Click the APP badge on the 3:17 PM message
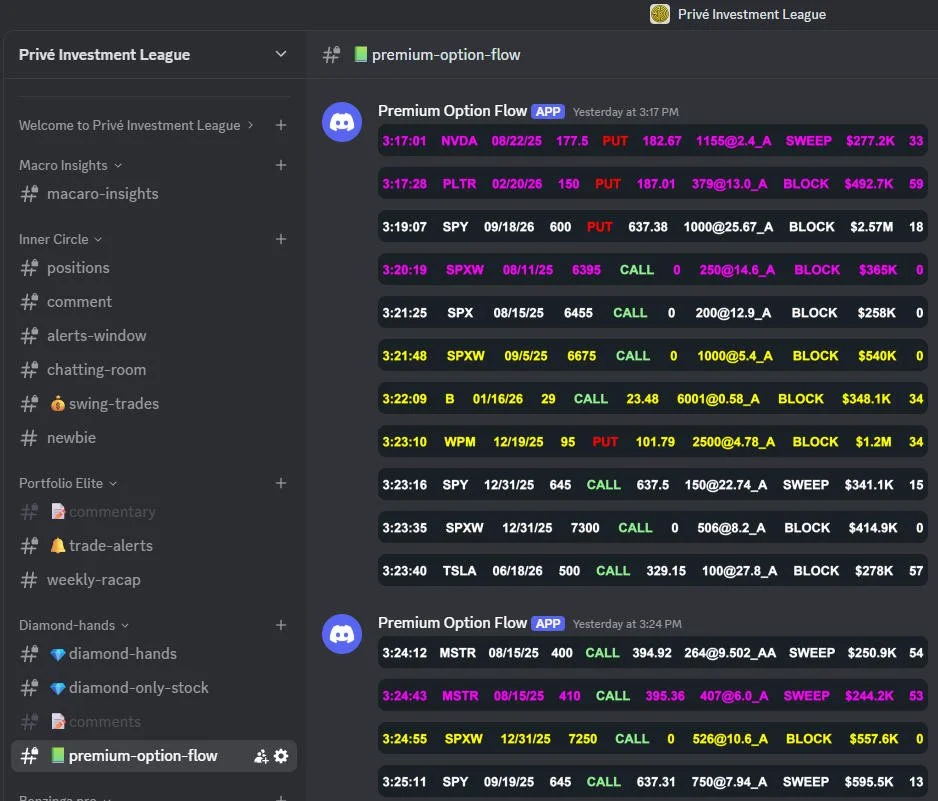Image resolution: width=938 pixels, height=801 pixels. point(548,112)
